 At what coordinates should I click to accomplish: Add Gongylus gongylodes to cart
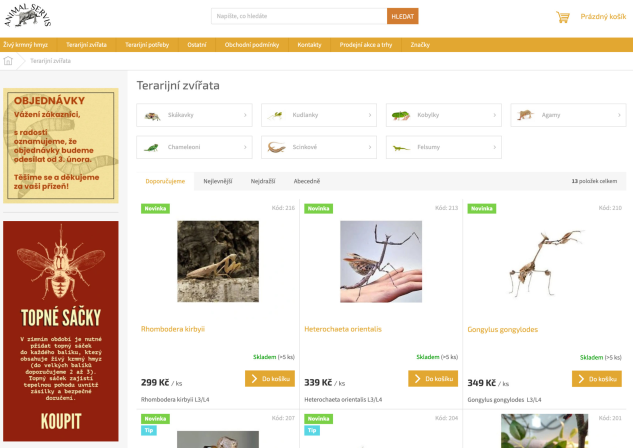[597, 379]
